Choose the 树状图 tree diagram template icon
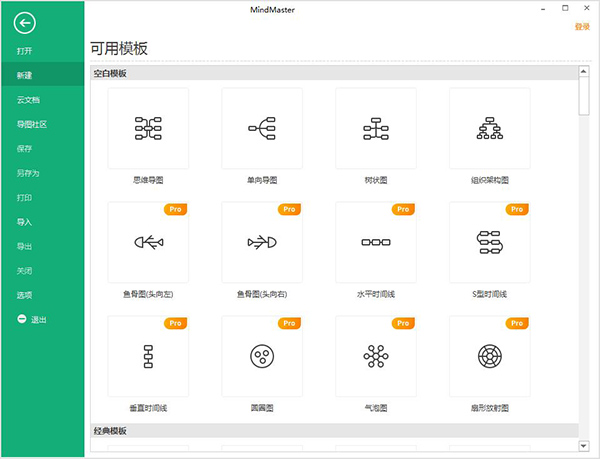 click(x=376, y=128)
